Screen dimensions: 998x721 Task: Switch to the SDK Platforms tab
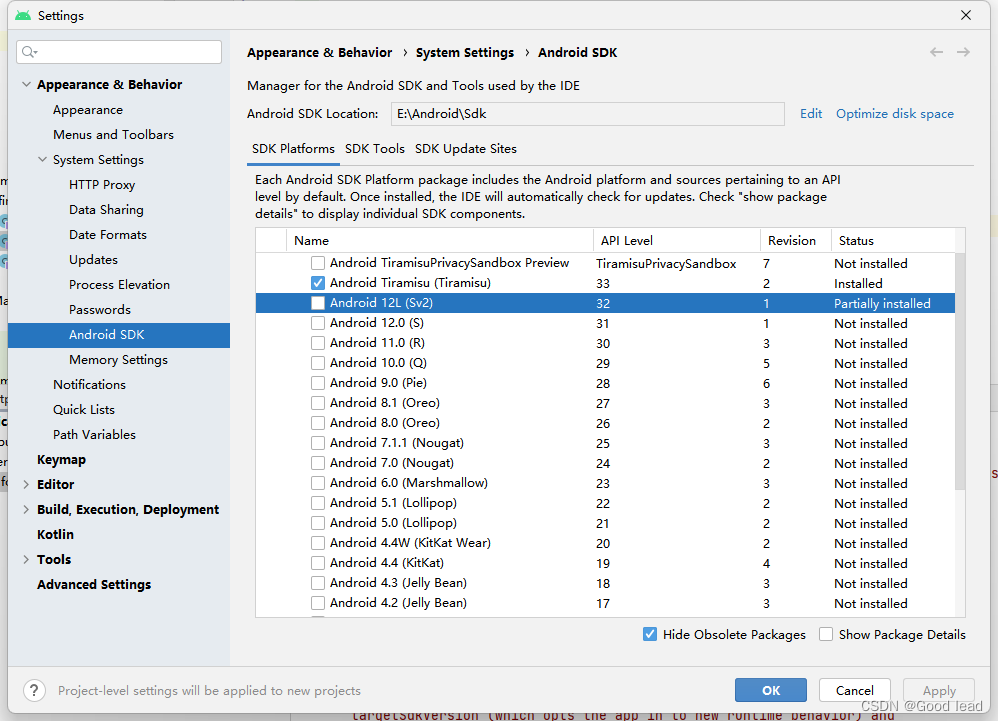(x=293, y=149)
